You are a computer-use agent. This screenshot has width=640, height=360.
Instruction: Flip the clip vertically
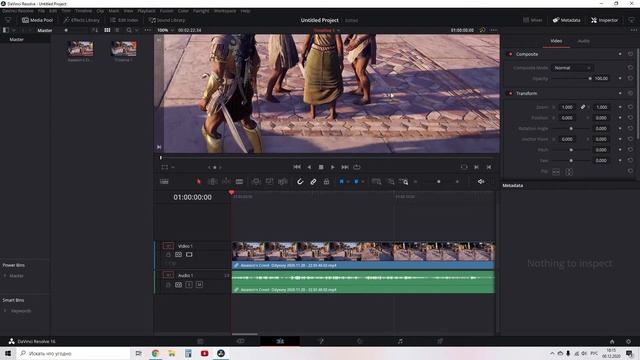(x=569, y=172)
